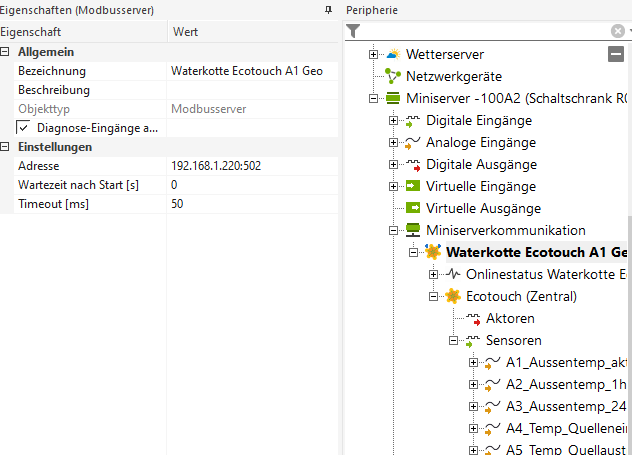Select the A1_Aussentemp sensor entry
Screen dimensions: 632x455
pyautogui.click(x=566, y=362)
